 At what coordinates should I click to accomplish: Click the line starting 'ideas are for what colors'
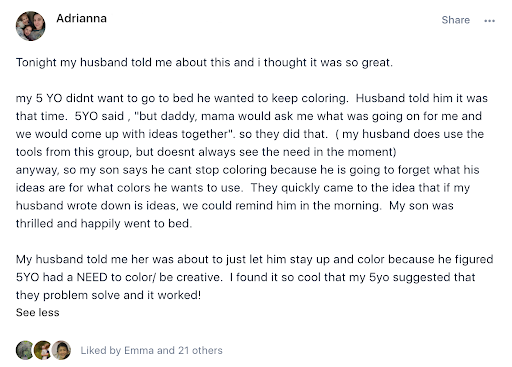[x=243, y=188]
